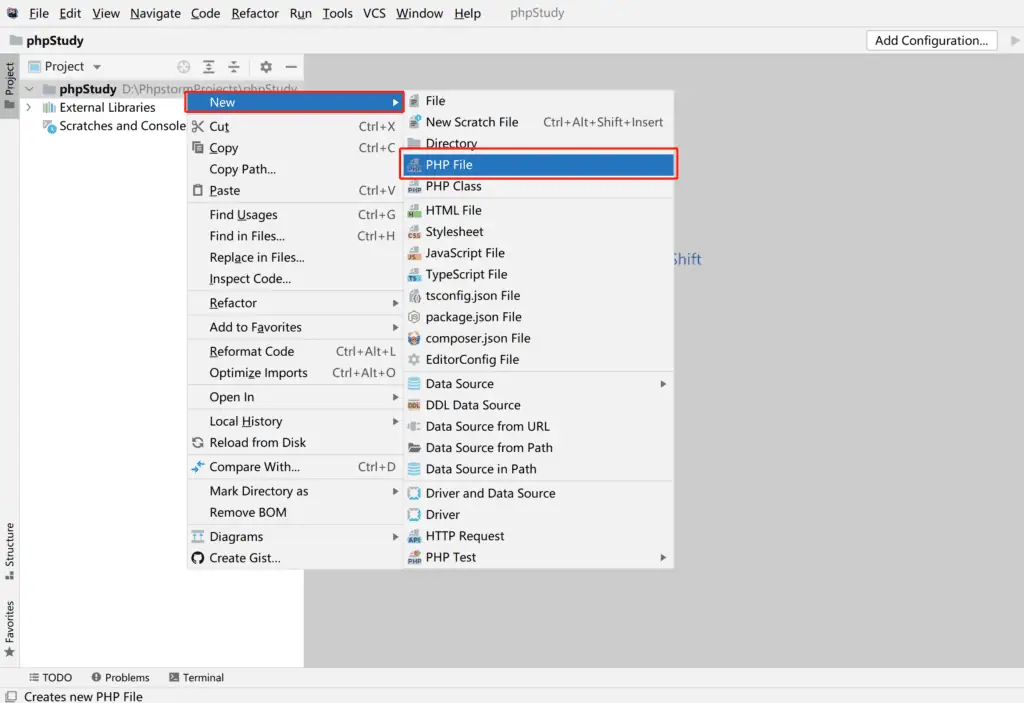Open the Project view dropdown
Image resolution: width=1024 pixels, height=703 pixels.
[97, 67]
